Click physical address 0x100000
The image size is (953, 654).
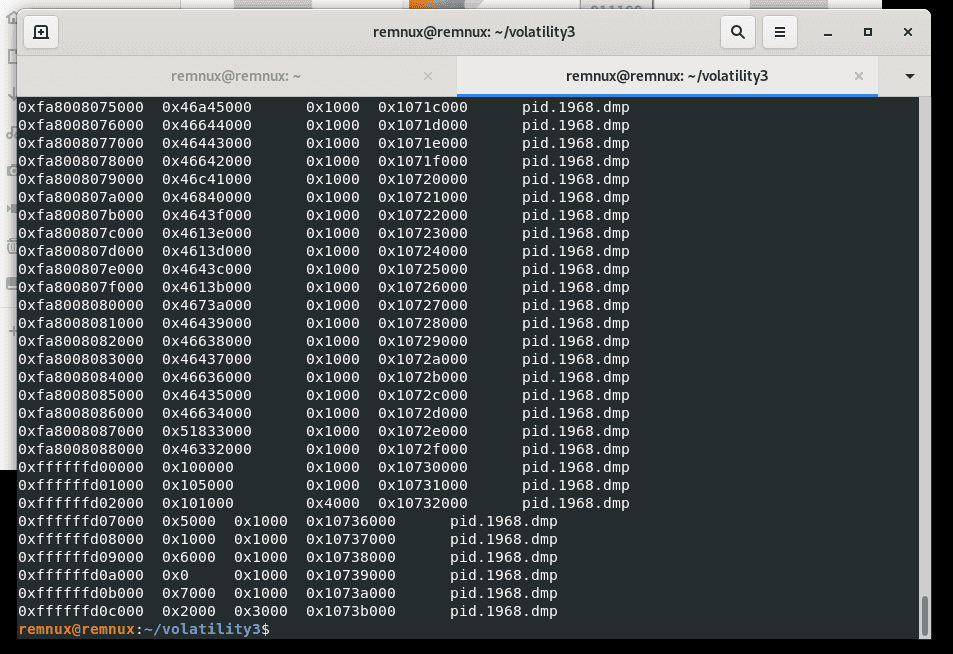click(x=198, y=467)
